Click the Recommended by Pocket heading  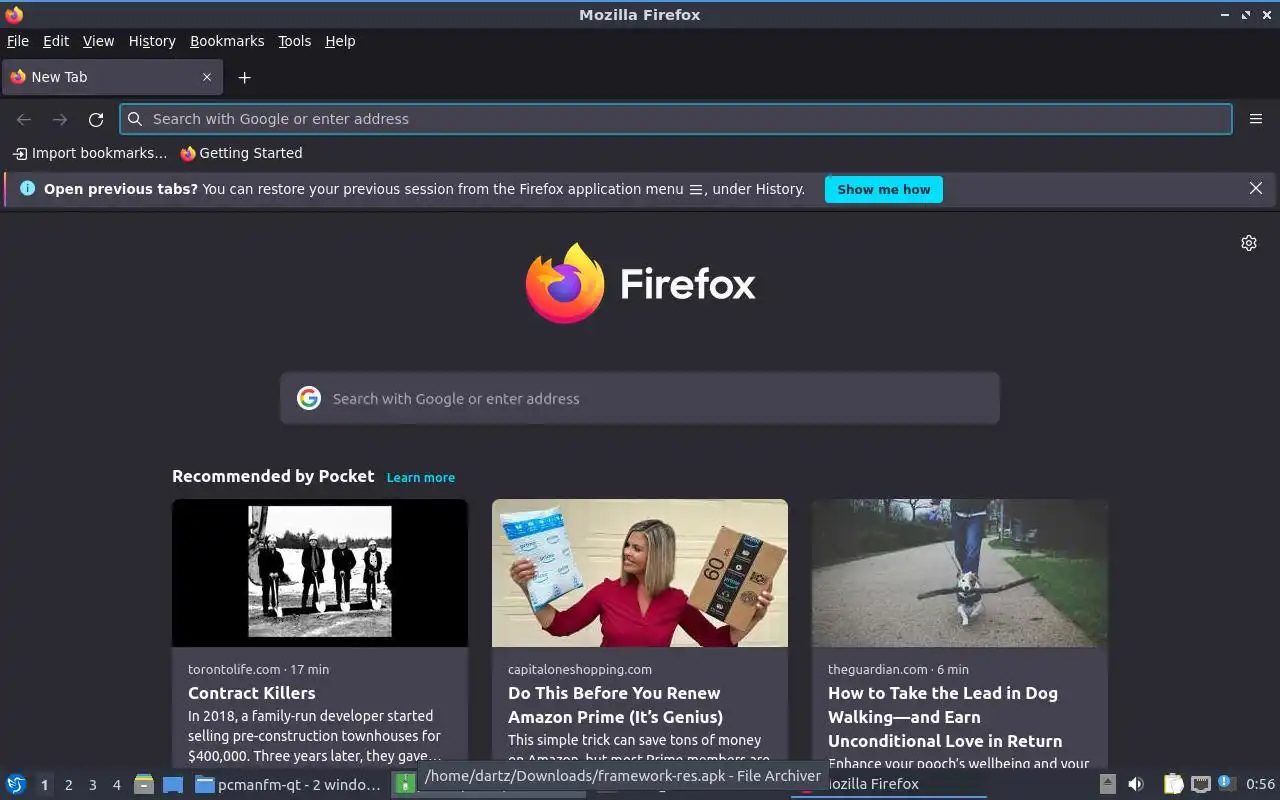tap(273, 476)
